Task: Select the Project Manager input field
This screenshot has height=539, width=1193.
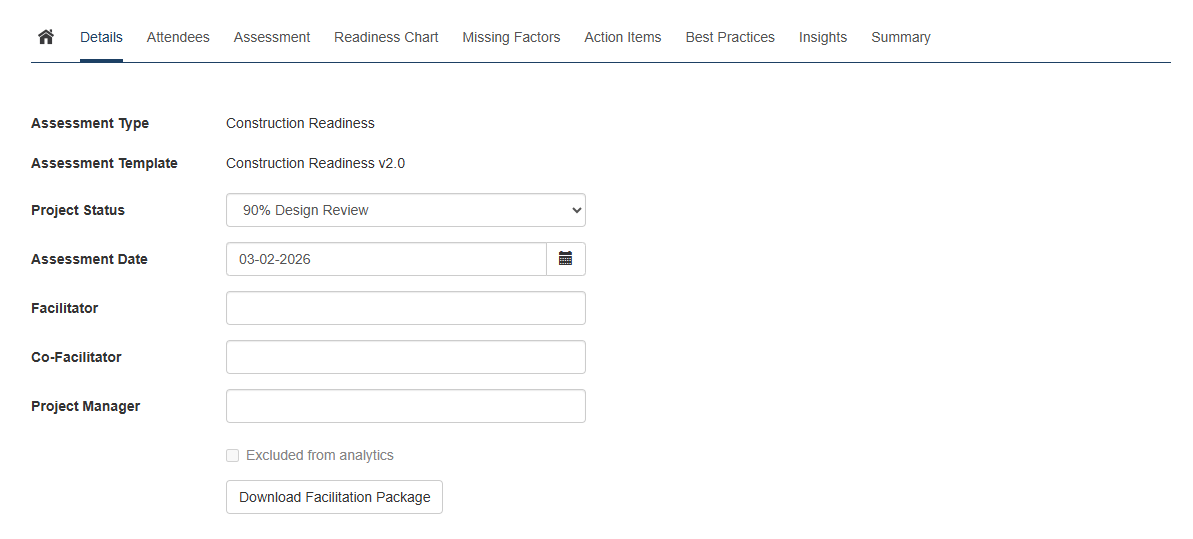Action: point(405,406)
